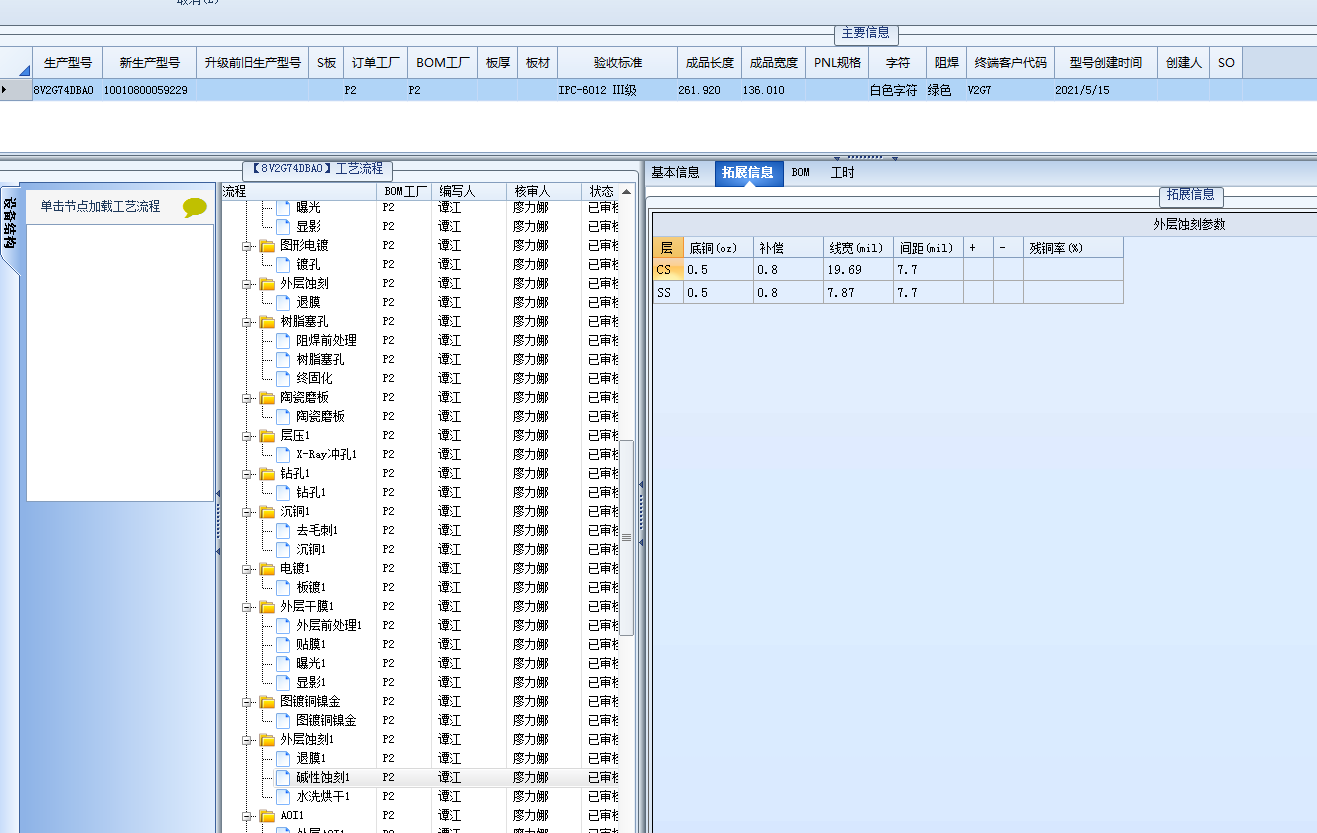Click the 验收标准 column header
This screenshot has width=1317, height=833.
click(617, 62)
